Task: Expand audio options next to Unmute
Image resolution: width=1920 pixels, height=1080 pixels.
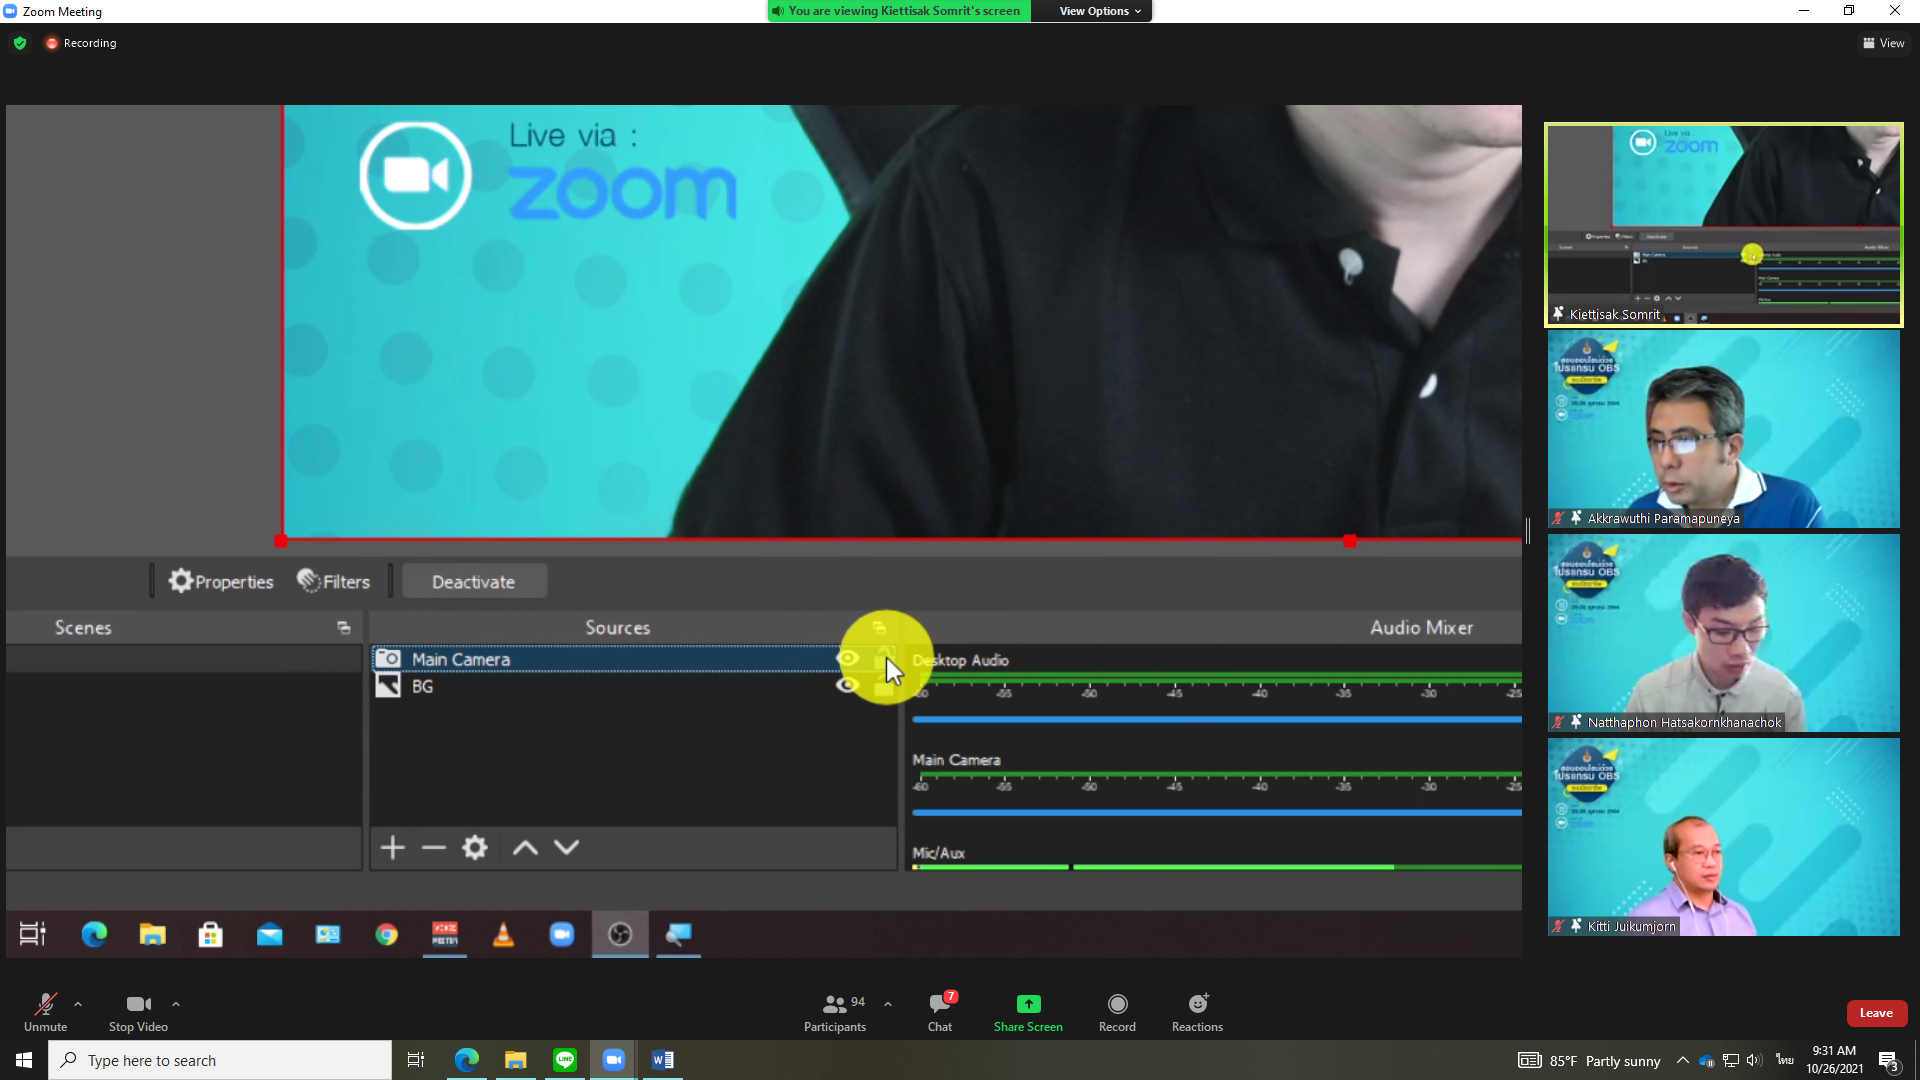Action: coord(78,1003)
